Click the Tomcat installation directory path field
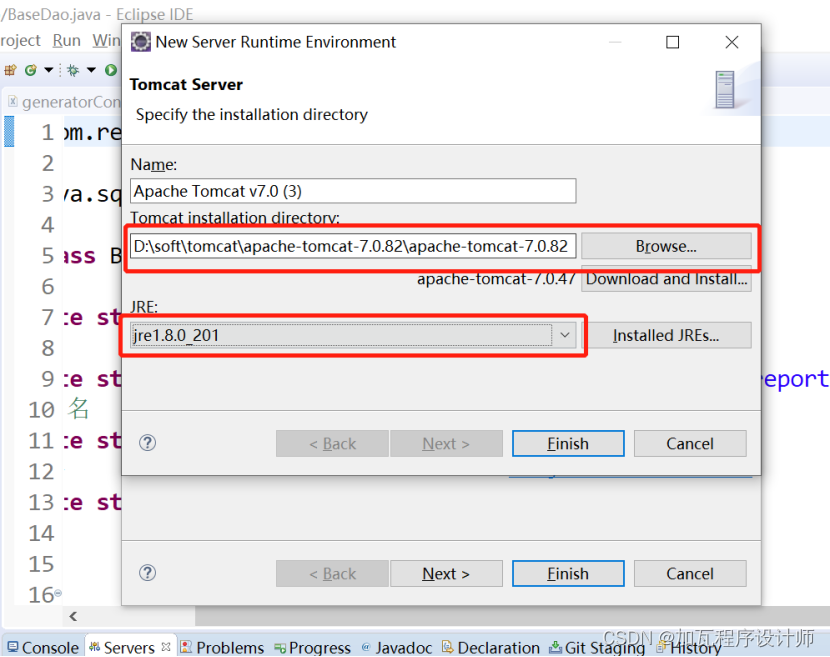The height and width of the screenshot is (657, 830). coord(353,246)
